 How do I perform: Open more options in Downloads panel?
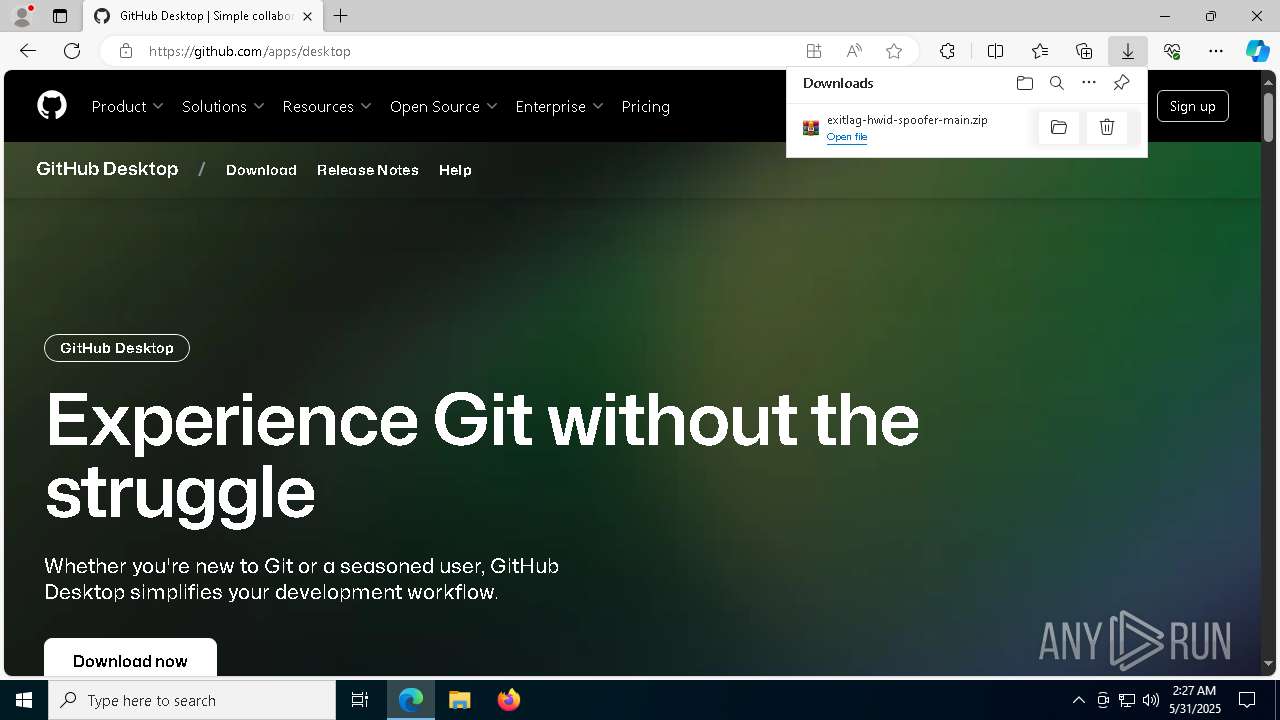[x=1089, y=83]
